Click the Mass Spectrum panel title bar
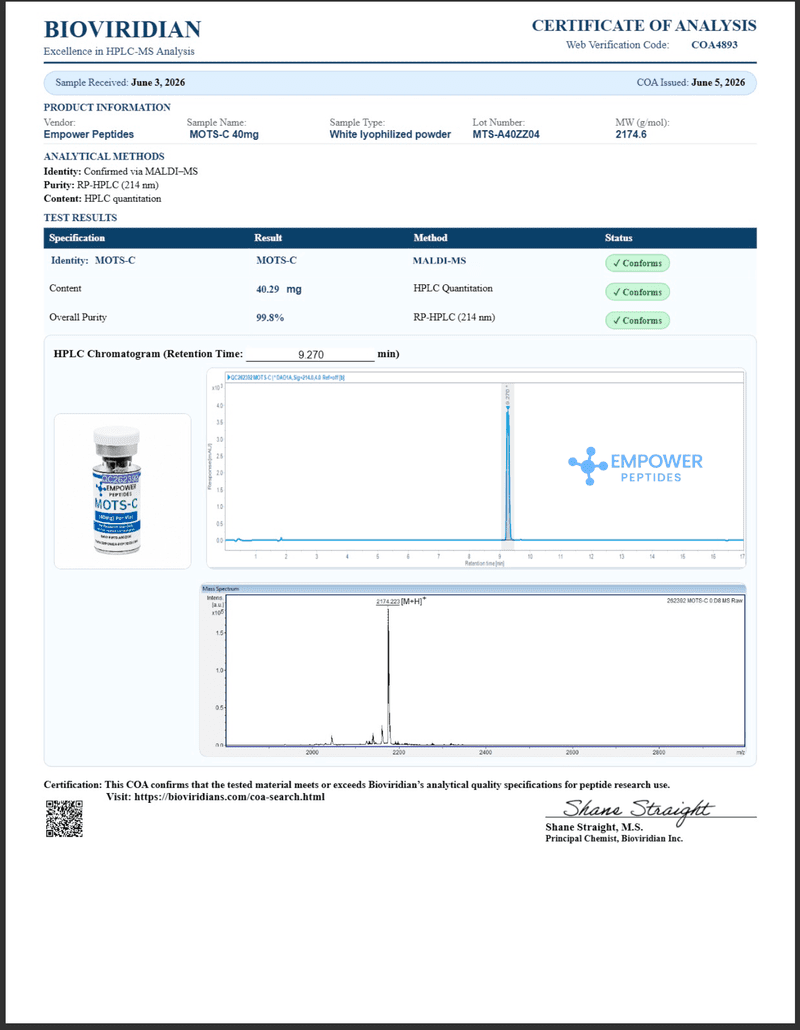Screen dimensions: 800x1030 click(472, 589)
